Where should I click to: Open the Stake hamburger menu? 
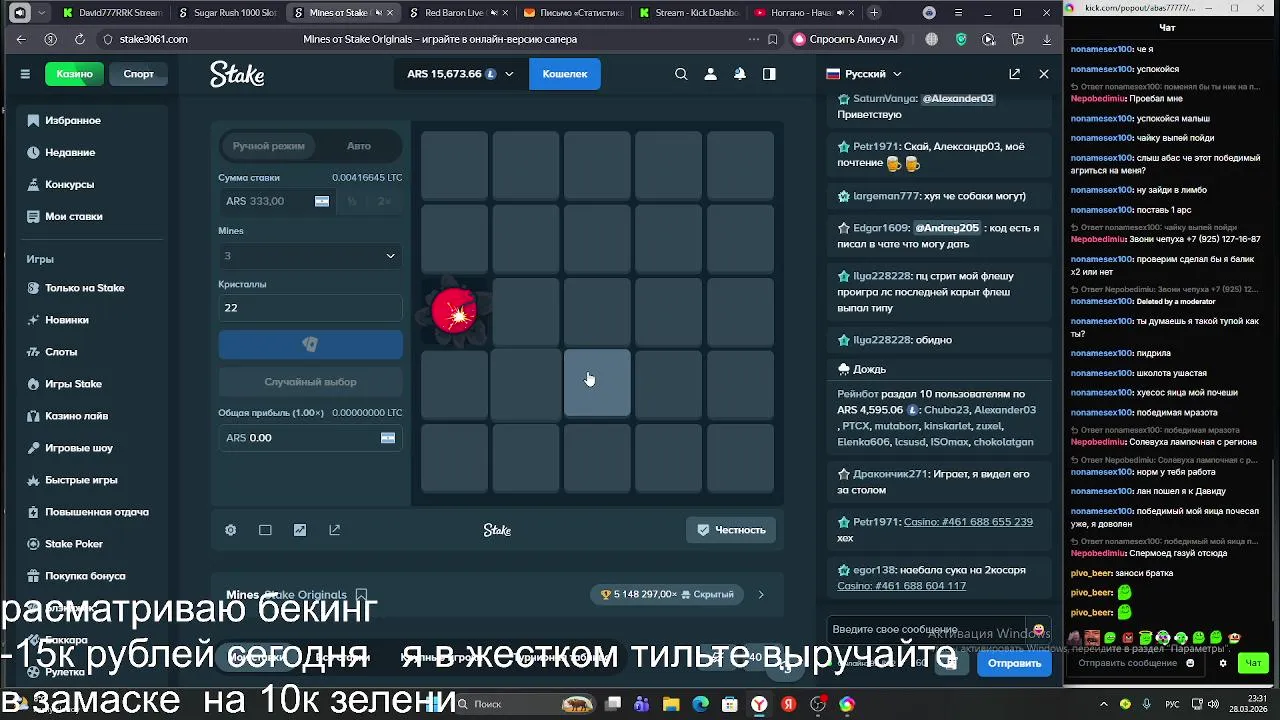(25, 74)
